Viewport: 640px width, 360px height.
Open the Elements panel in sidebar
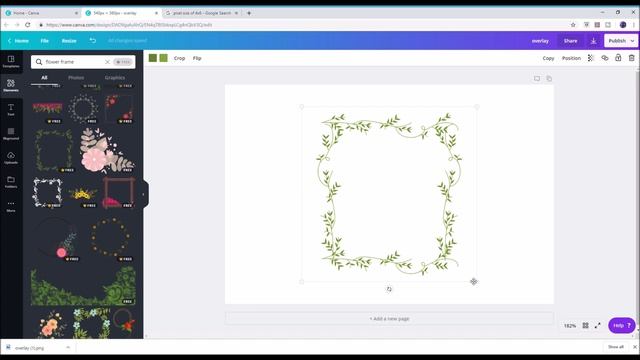coord(11,85)
